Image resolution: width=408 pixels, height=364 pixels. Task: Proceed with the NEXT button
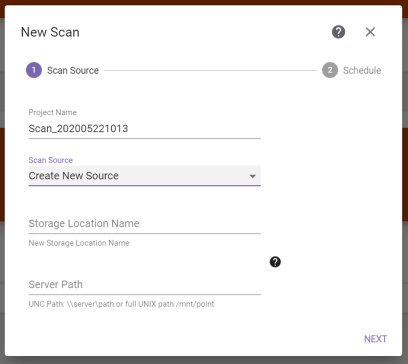coord(375,339)
